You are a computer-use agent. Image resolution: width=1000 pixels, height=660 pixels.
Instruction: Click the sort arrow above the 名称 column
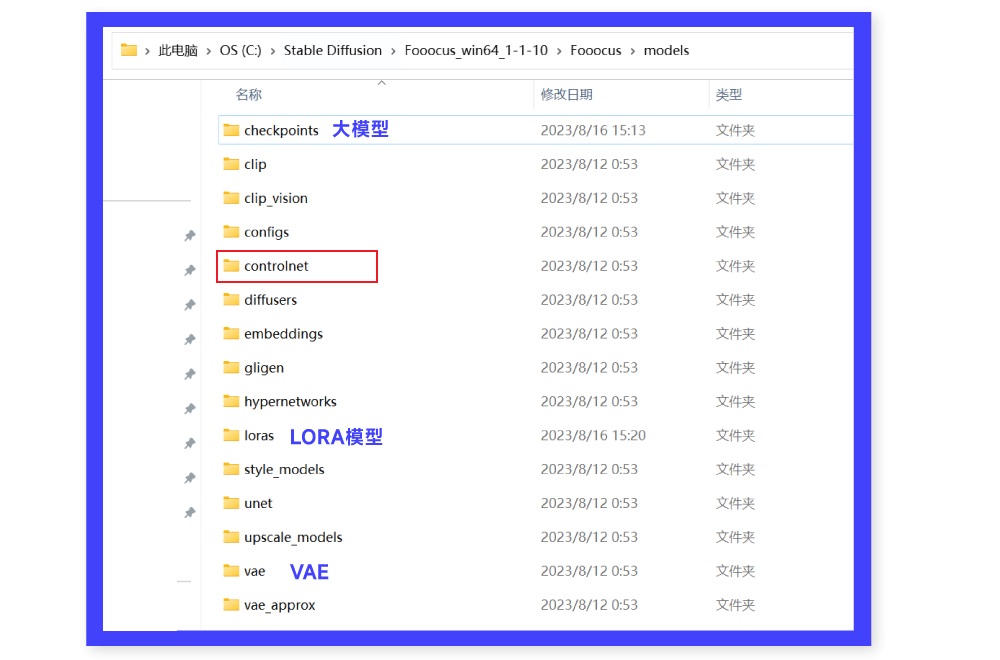[x=381, y=83]
